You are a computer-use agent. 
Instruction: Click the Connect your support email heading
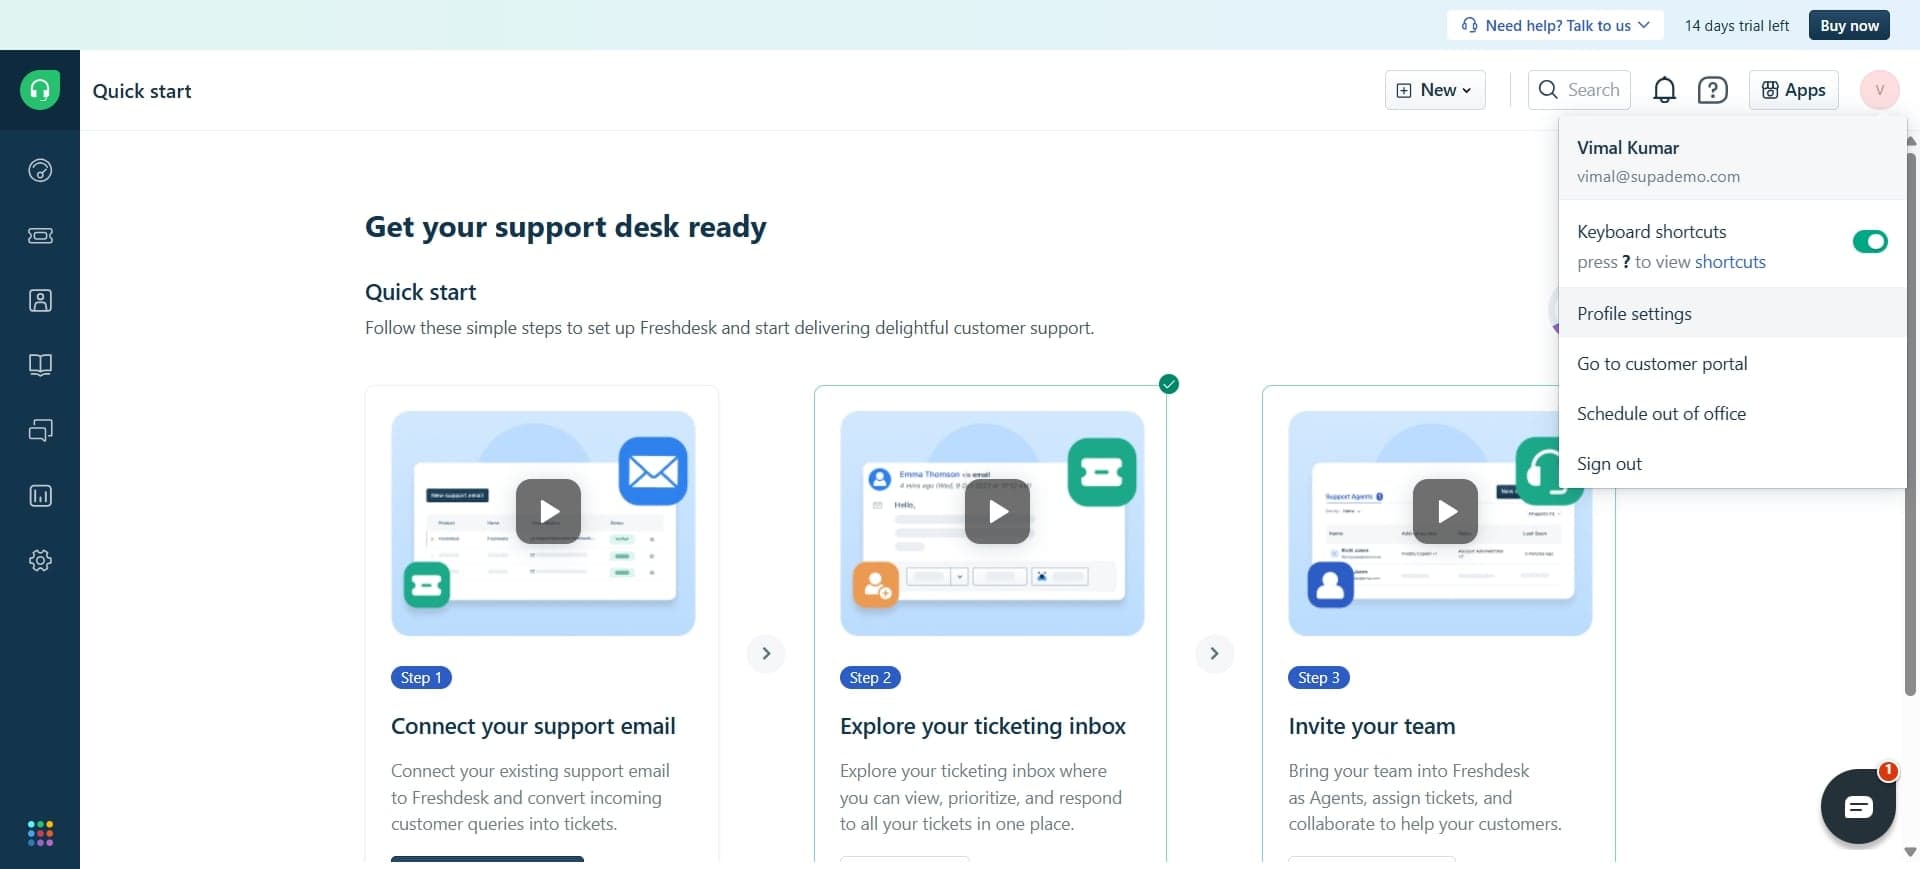click(533, 726)
